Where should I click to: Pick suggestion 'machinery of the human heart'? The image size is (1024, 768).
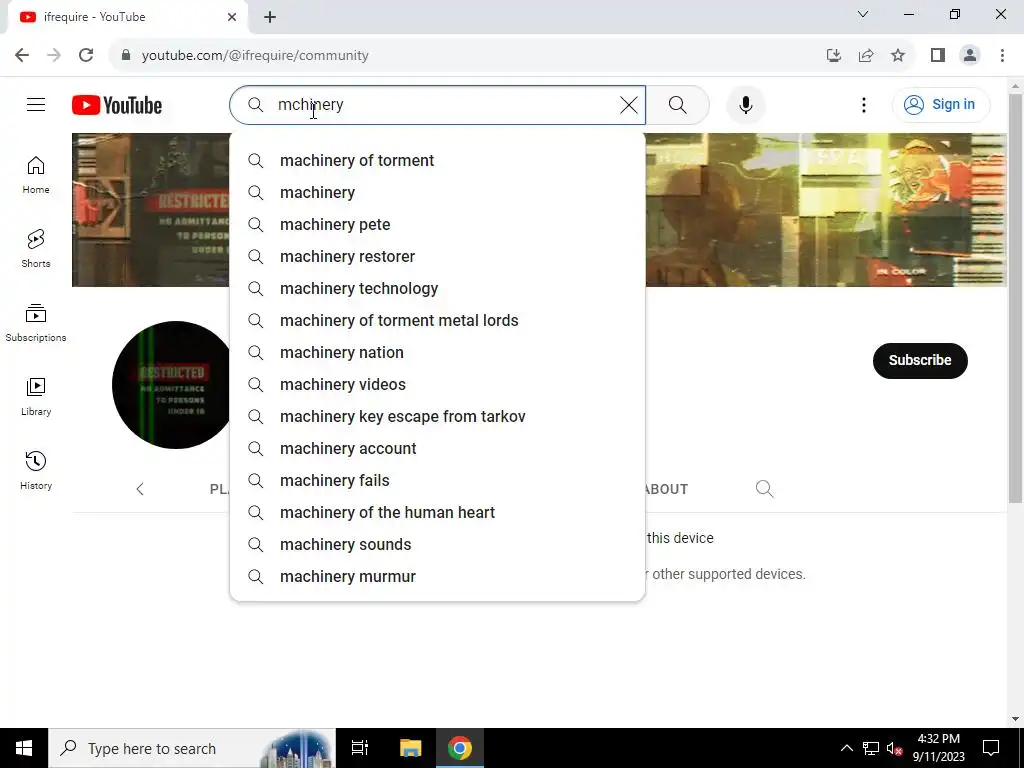[x=438, y=513]
